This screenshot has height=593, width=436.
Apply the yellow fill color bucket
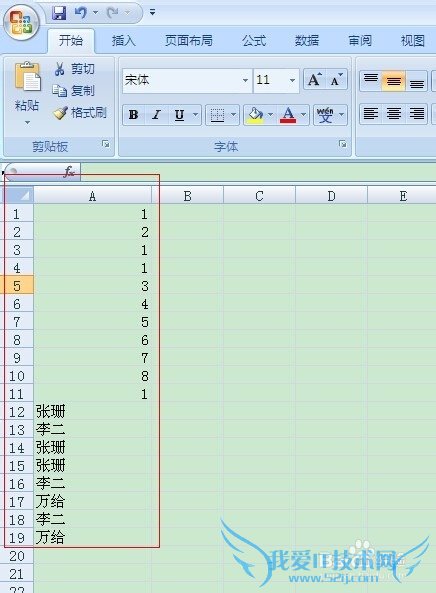point(255,115)
